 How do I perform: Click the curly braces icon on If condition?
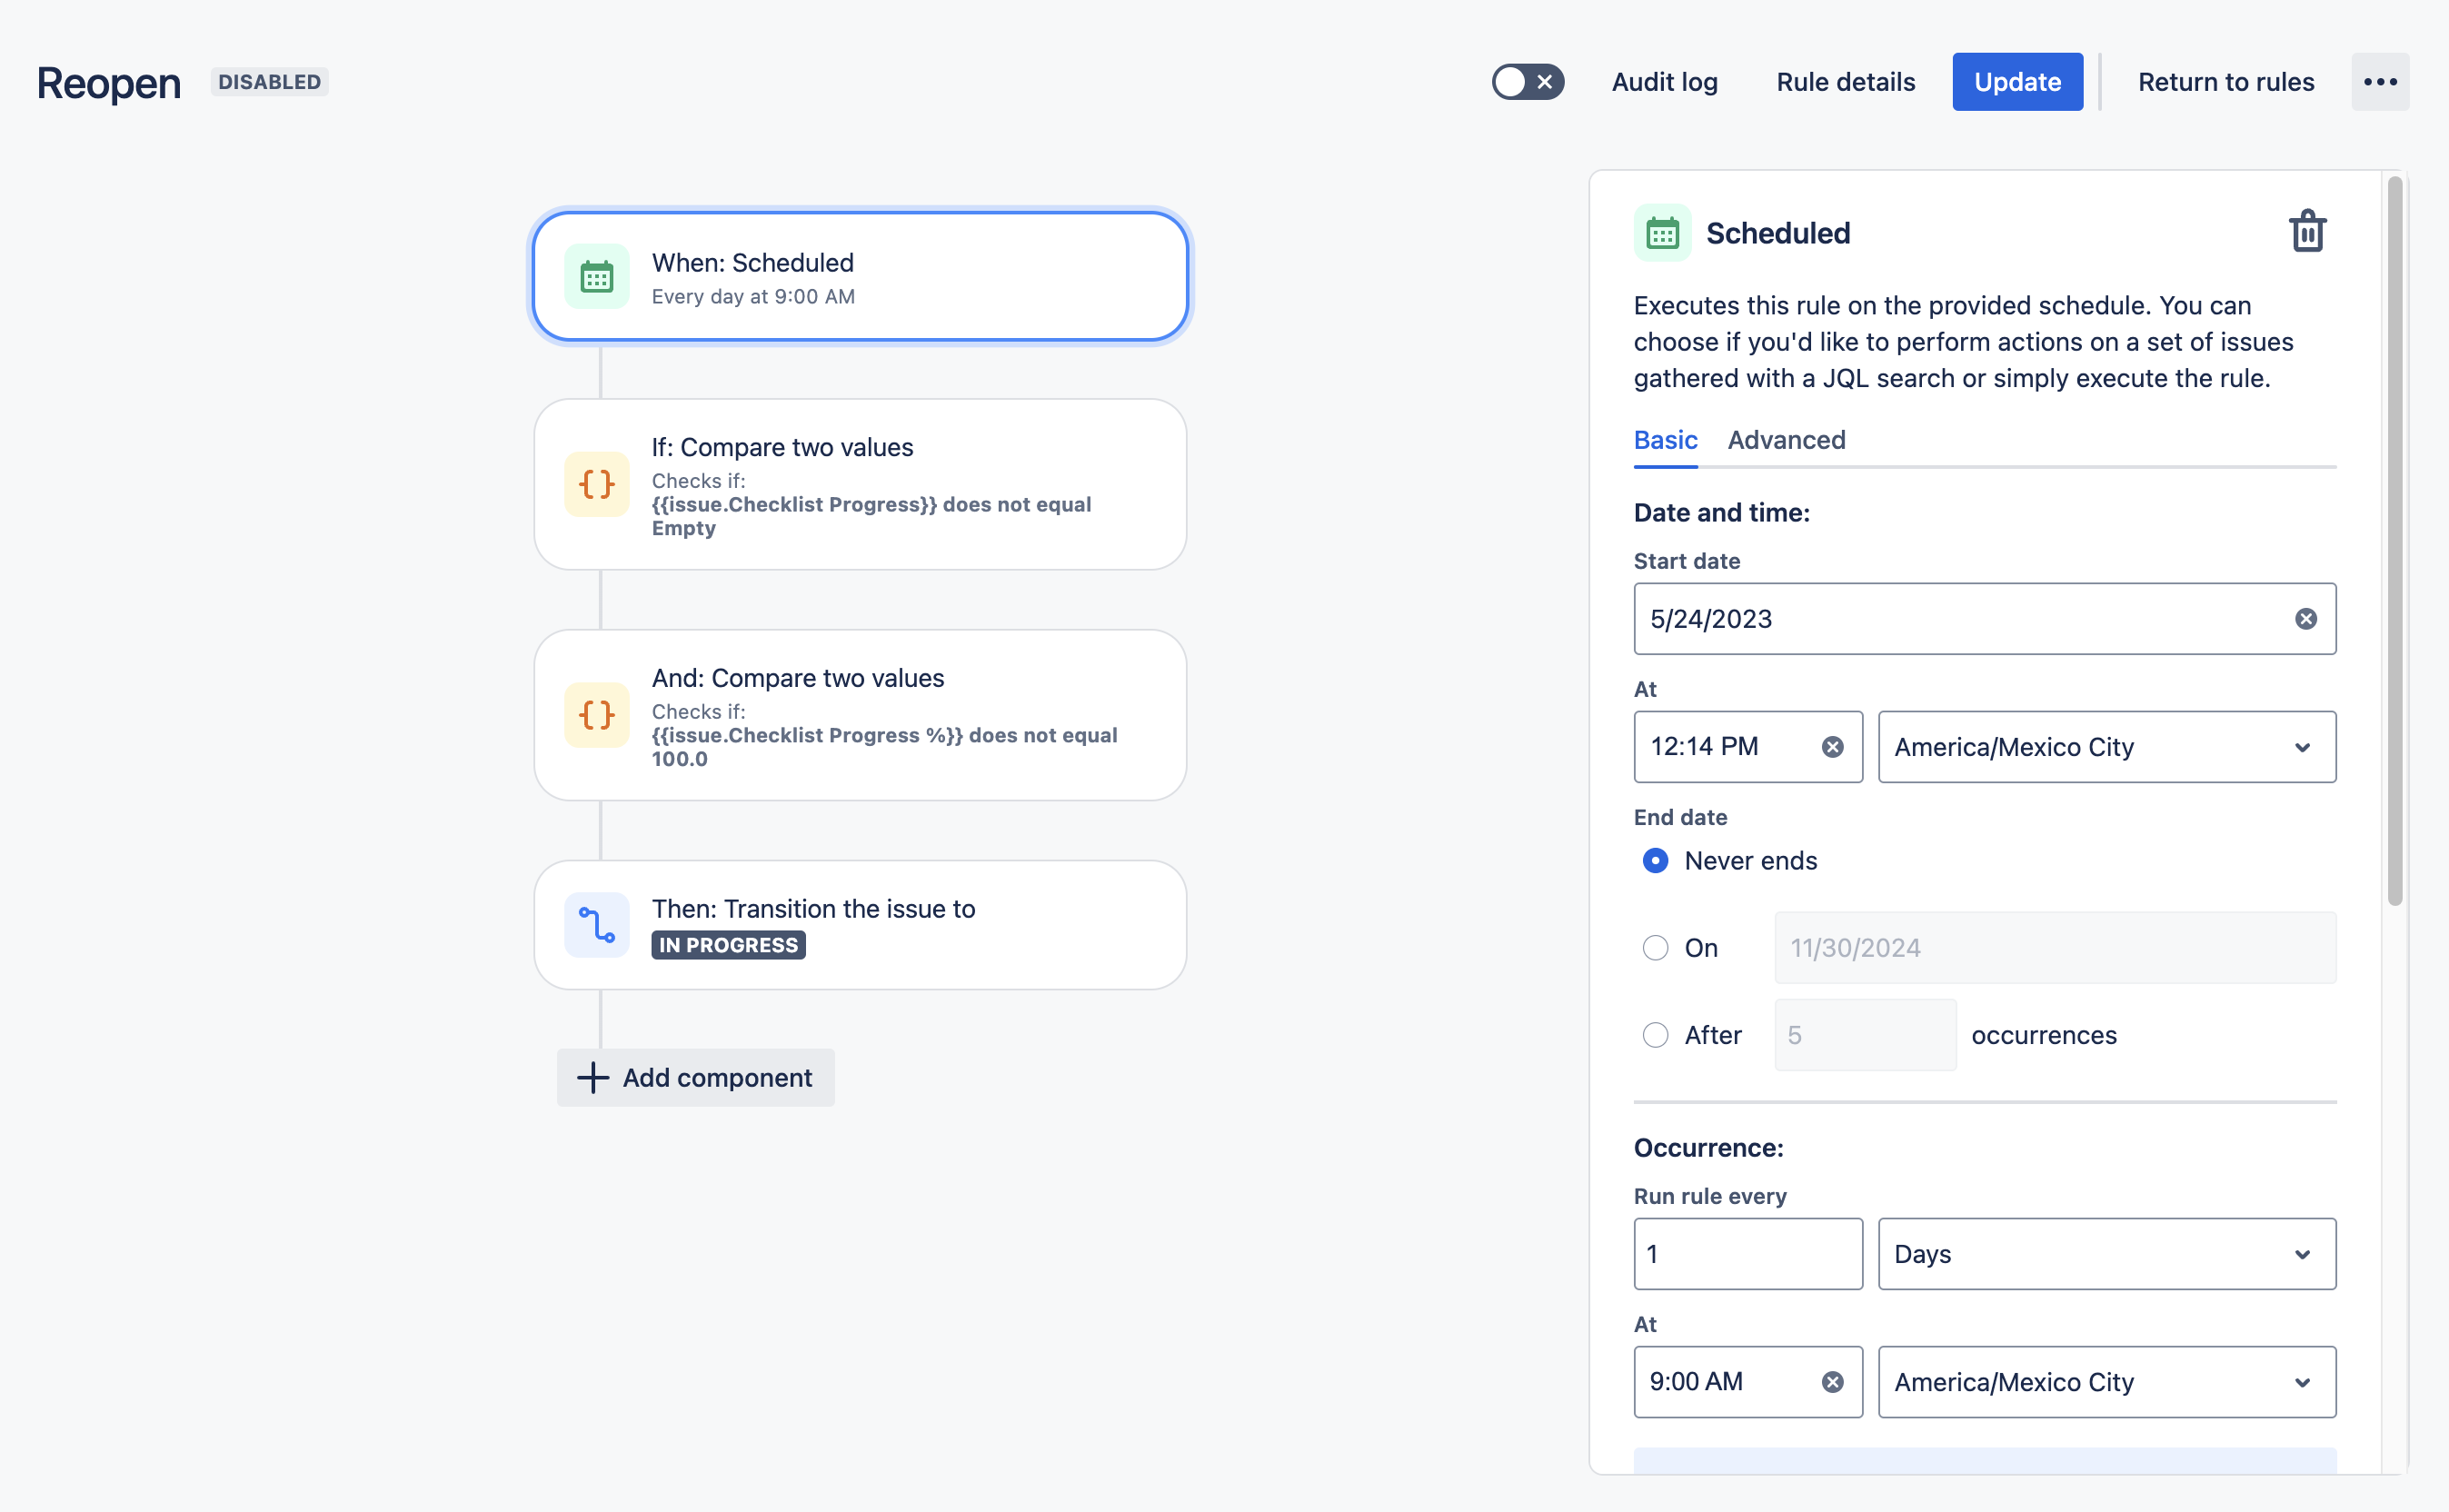(x=597, y=485)
